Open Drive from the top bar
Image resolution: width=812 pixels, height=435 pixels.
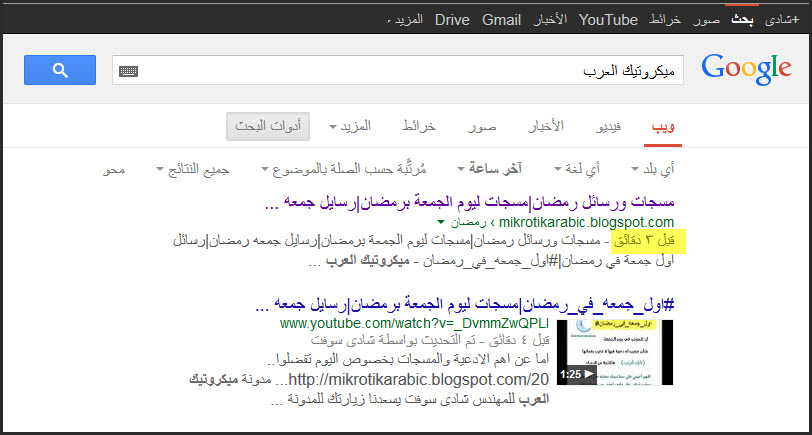click(x=452, y=20)
